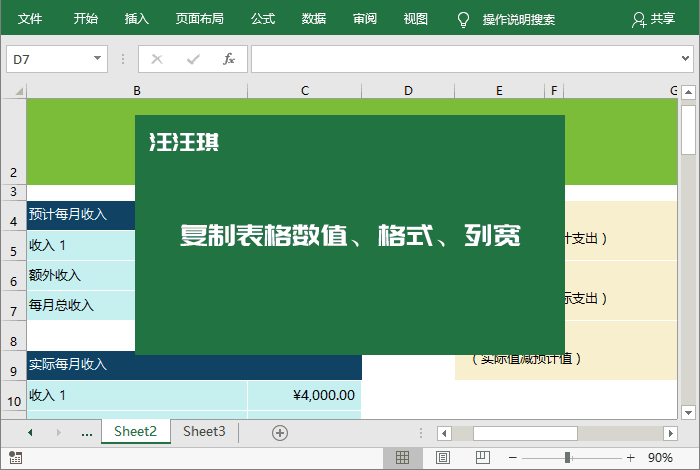
Task: Select column C header
Action: point(304,91)
